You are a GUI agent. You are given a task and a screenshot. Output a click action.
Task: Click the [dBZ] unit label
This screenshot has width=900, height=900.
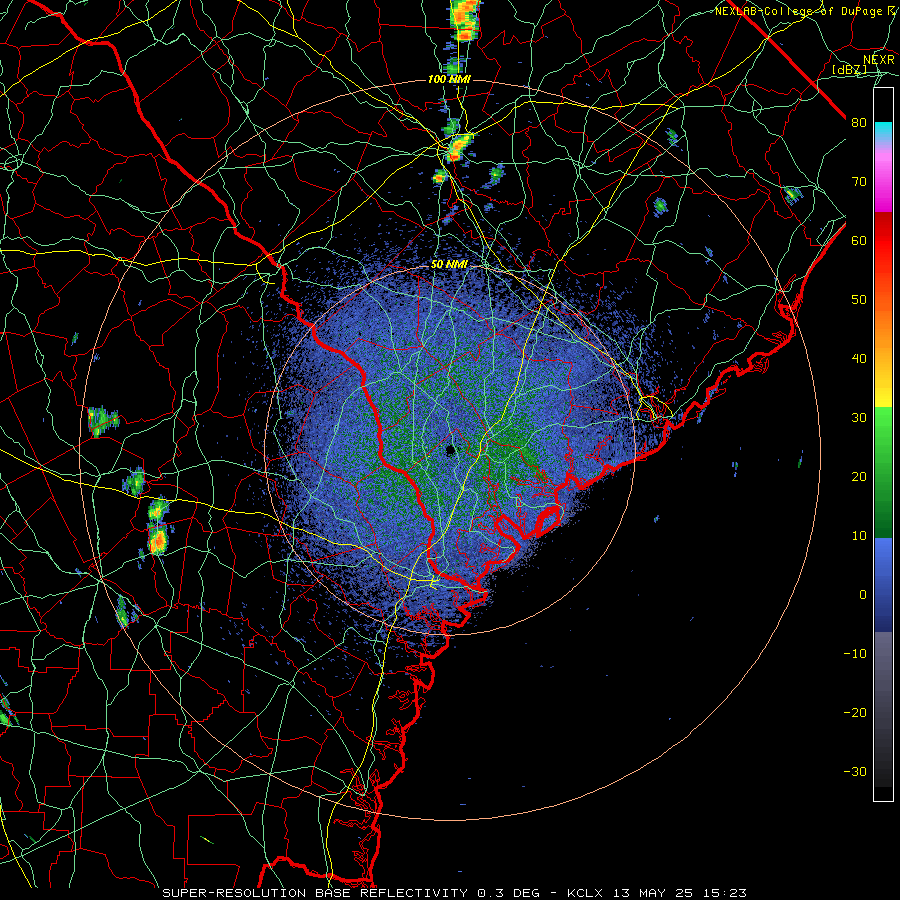tap(849, 70)
